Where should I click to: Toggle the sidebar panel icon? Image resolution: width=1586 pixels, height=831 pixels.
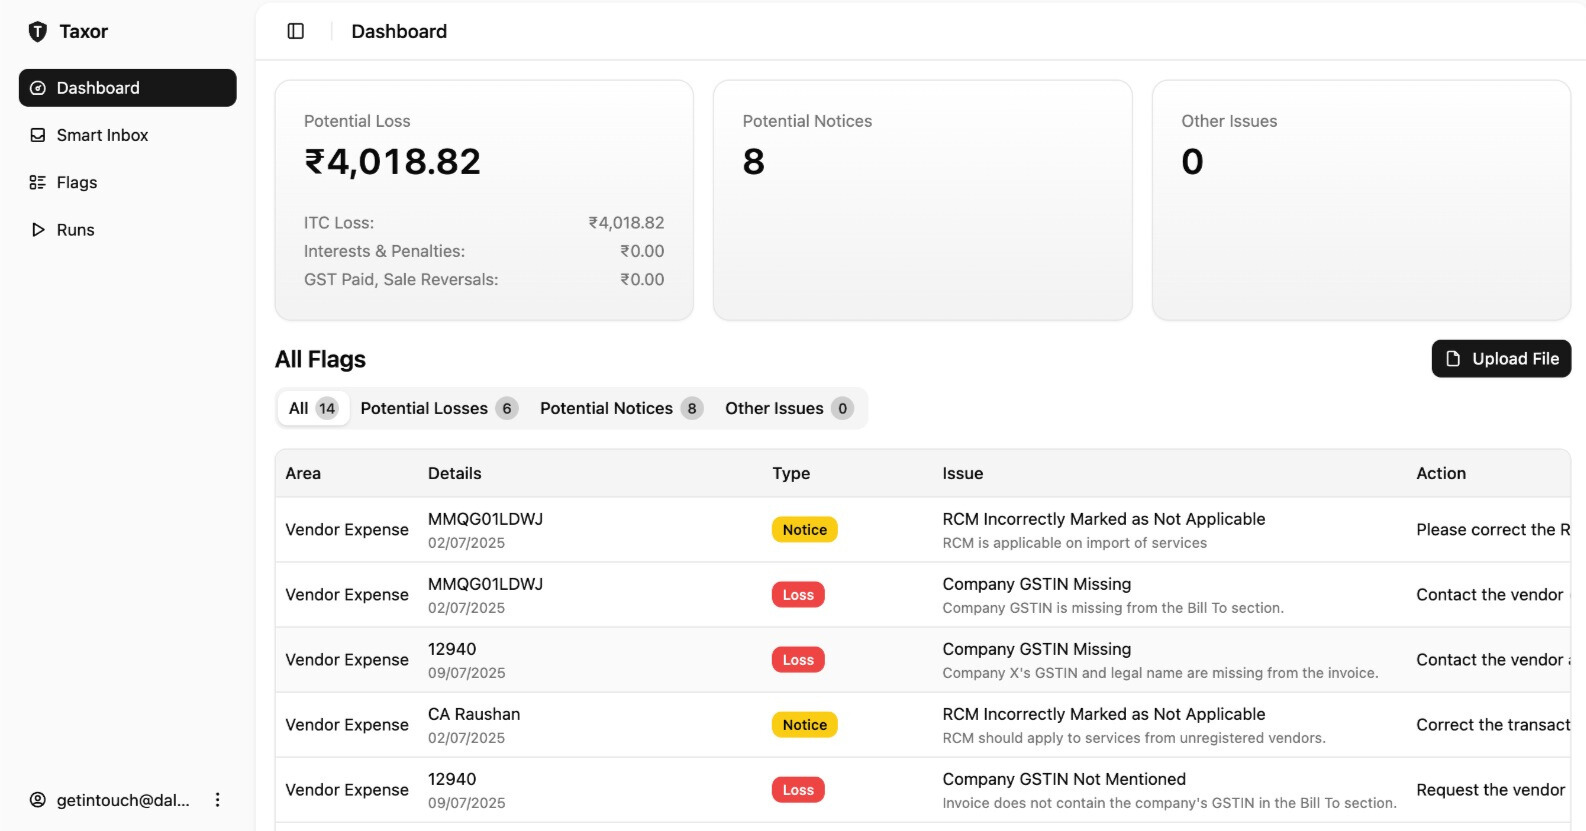(296, 31)
